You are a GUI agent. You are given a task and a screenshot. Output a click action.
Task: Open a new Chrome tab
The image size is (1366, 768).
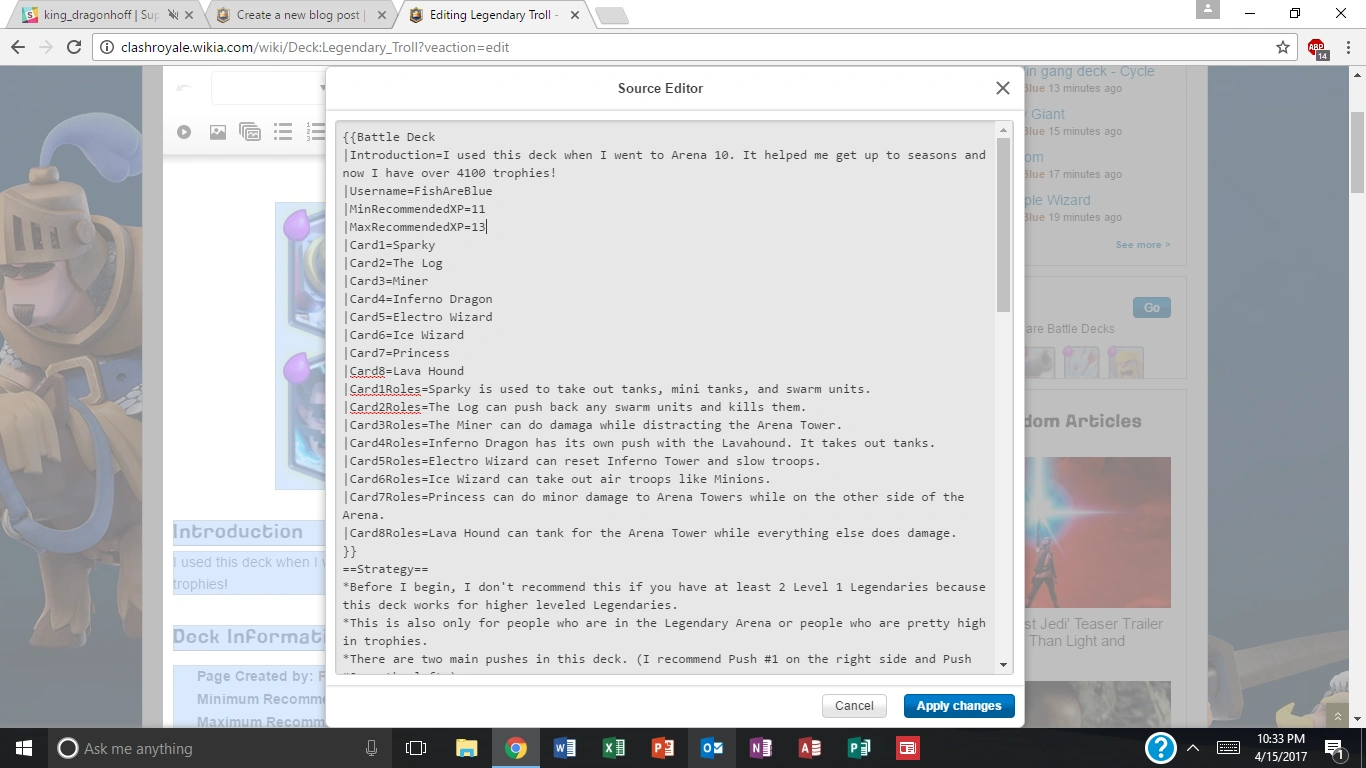point(611,16)
